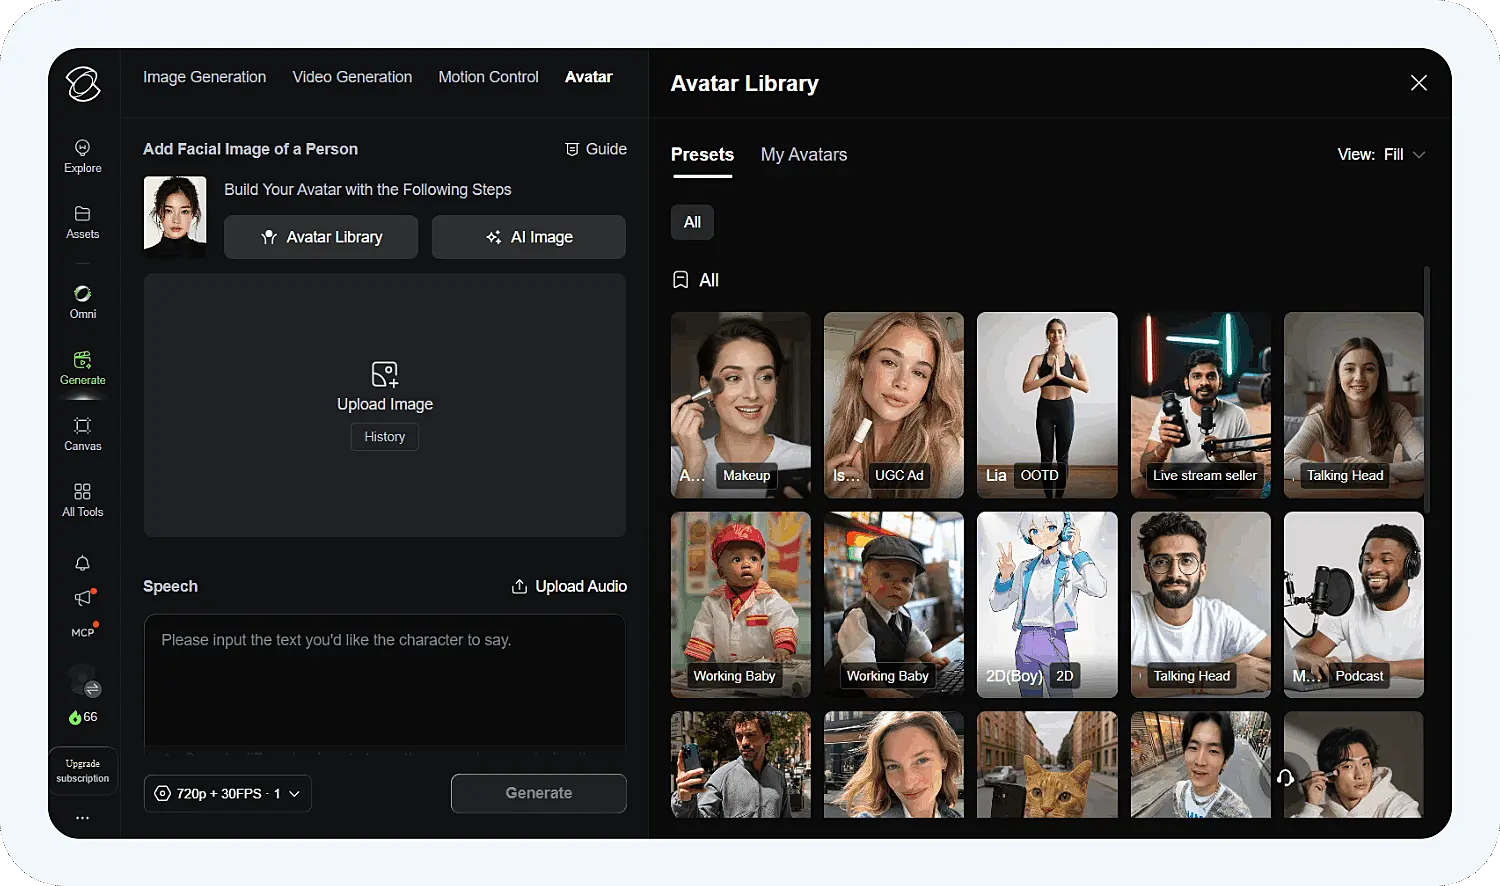Click the app logo icon
This screenshot has height=886, width=1500.
tap(83, 84)
